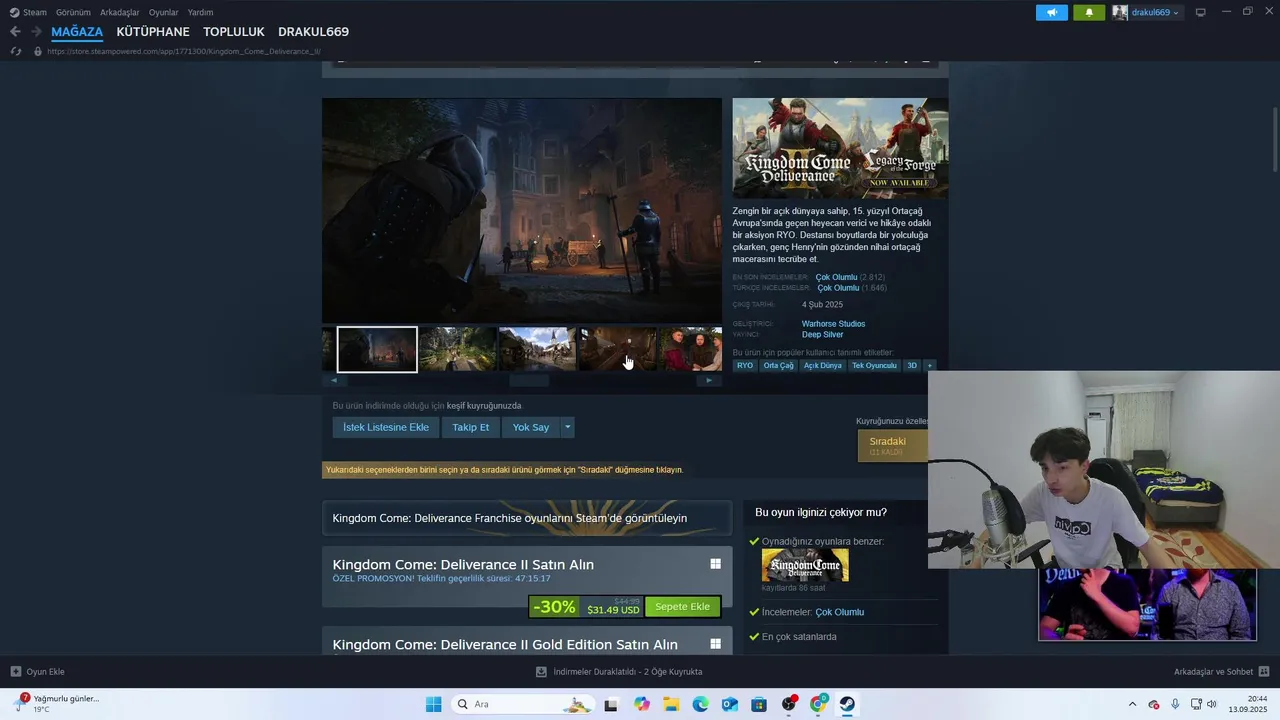Enter Big Picture mode via monitor icon
1280x720 pixels.
[1200, 12]
